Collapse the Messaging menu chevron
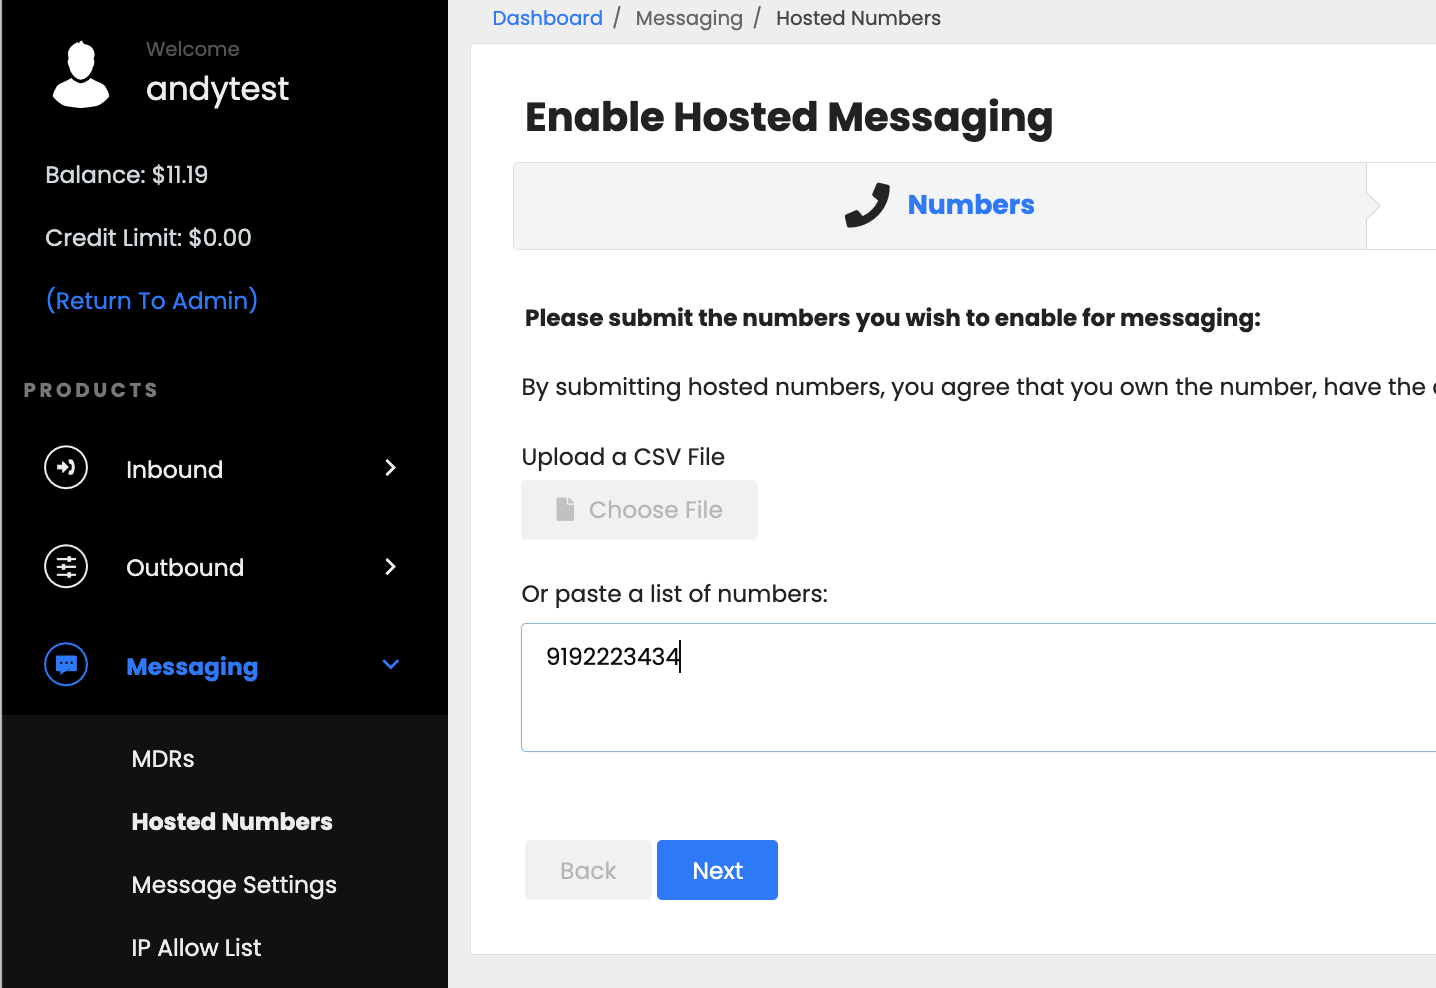Screen dimensions: 1436x988 (391, 665)
